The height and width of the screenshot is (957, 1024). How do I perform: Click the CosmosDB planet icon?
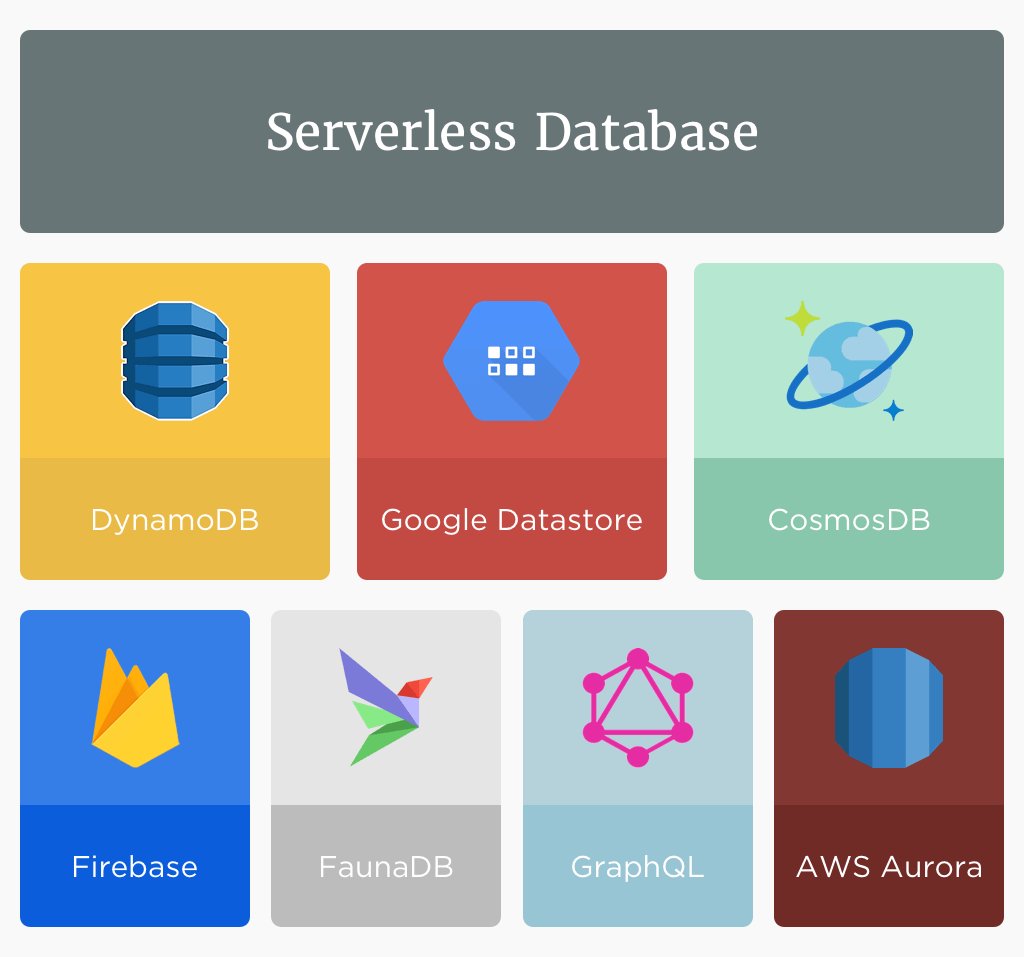tap(849, 361)
